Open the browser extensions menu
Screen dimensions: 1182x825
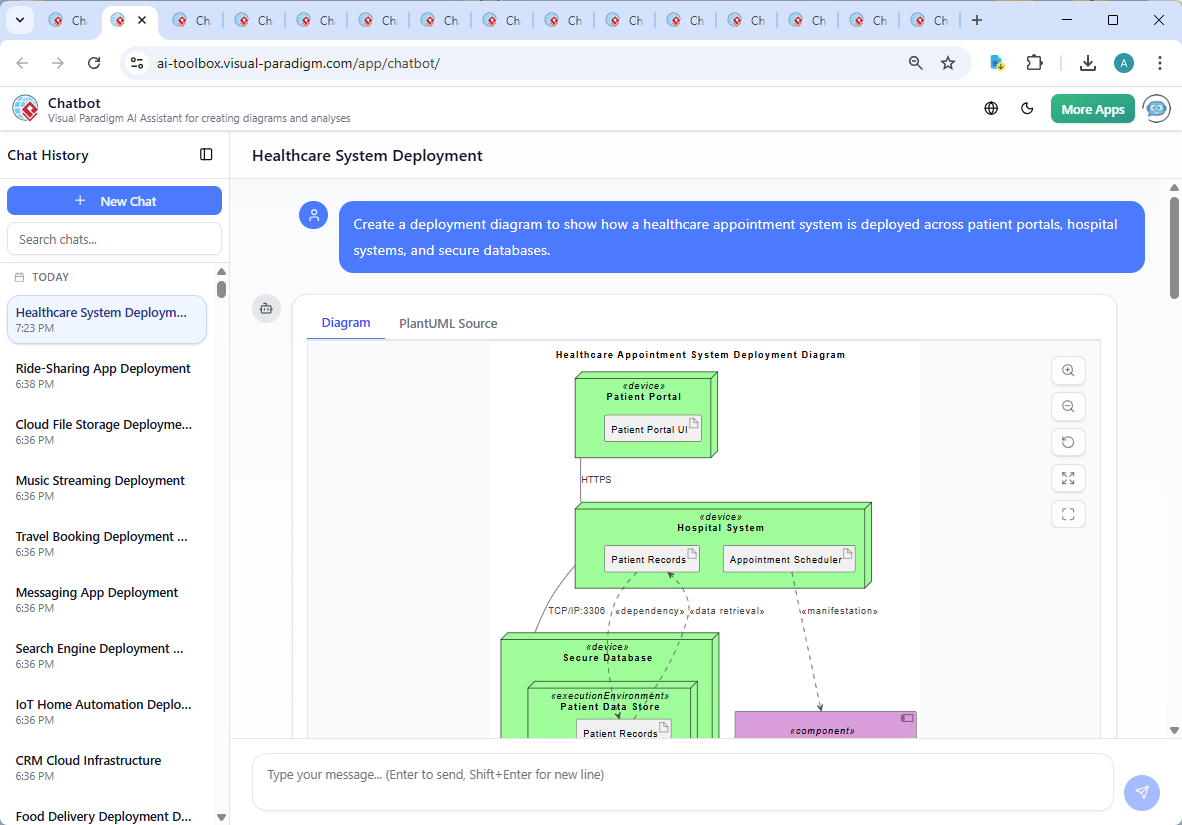tap(1036, 62)
